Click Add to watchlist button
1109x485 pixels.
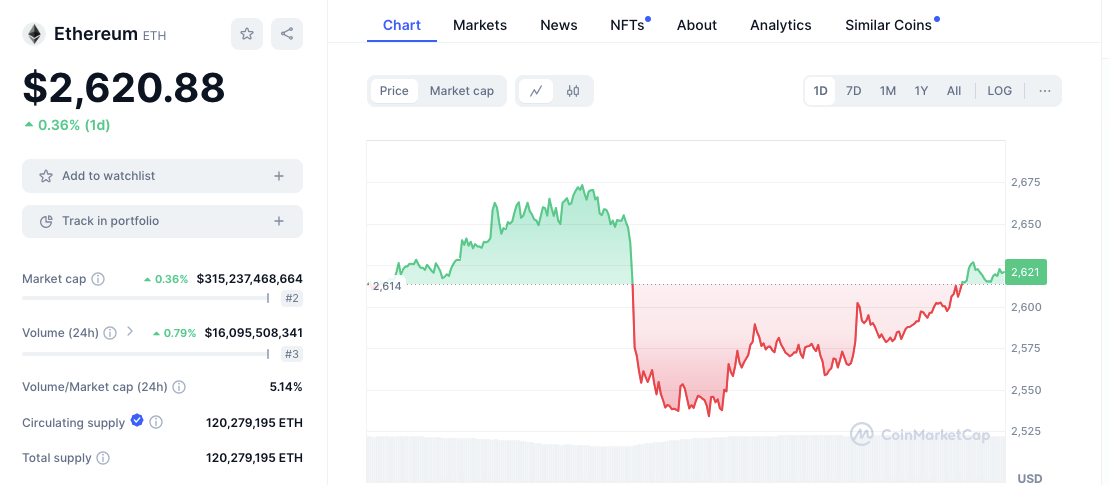(162, 176)
